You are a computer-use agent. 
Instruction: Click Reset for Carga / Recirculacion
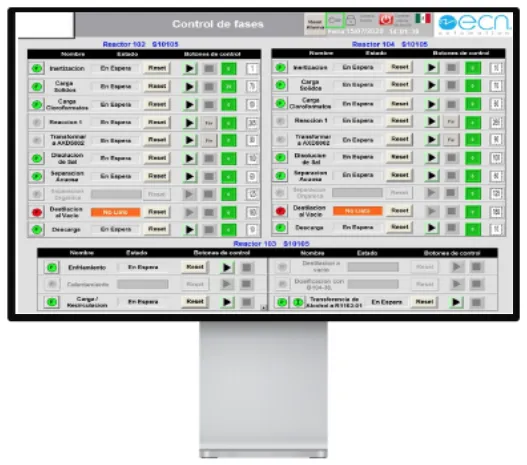[x=195, y=301]
